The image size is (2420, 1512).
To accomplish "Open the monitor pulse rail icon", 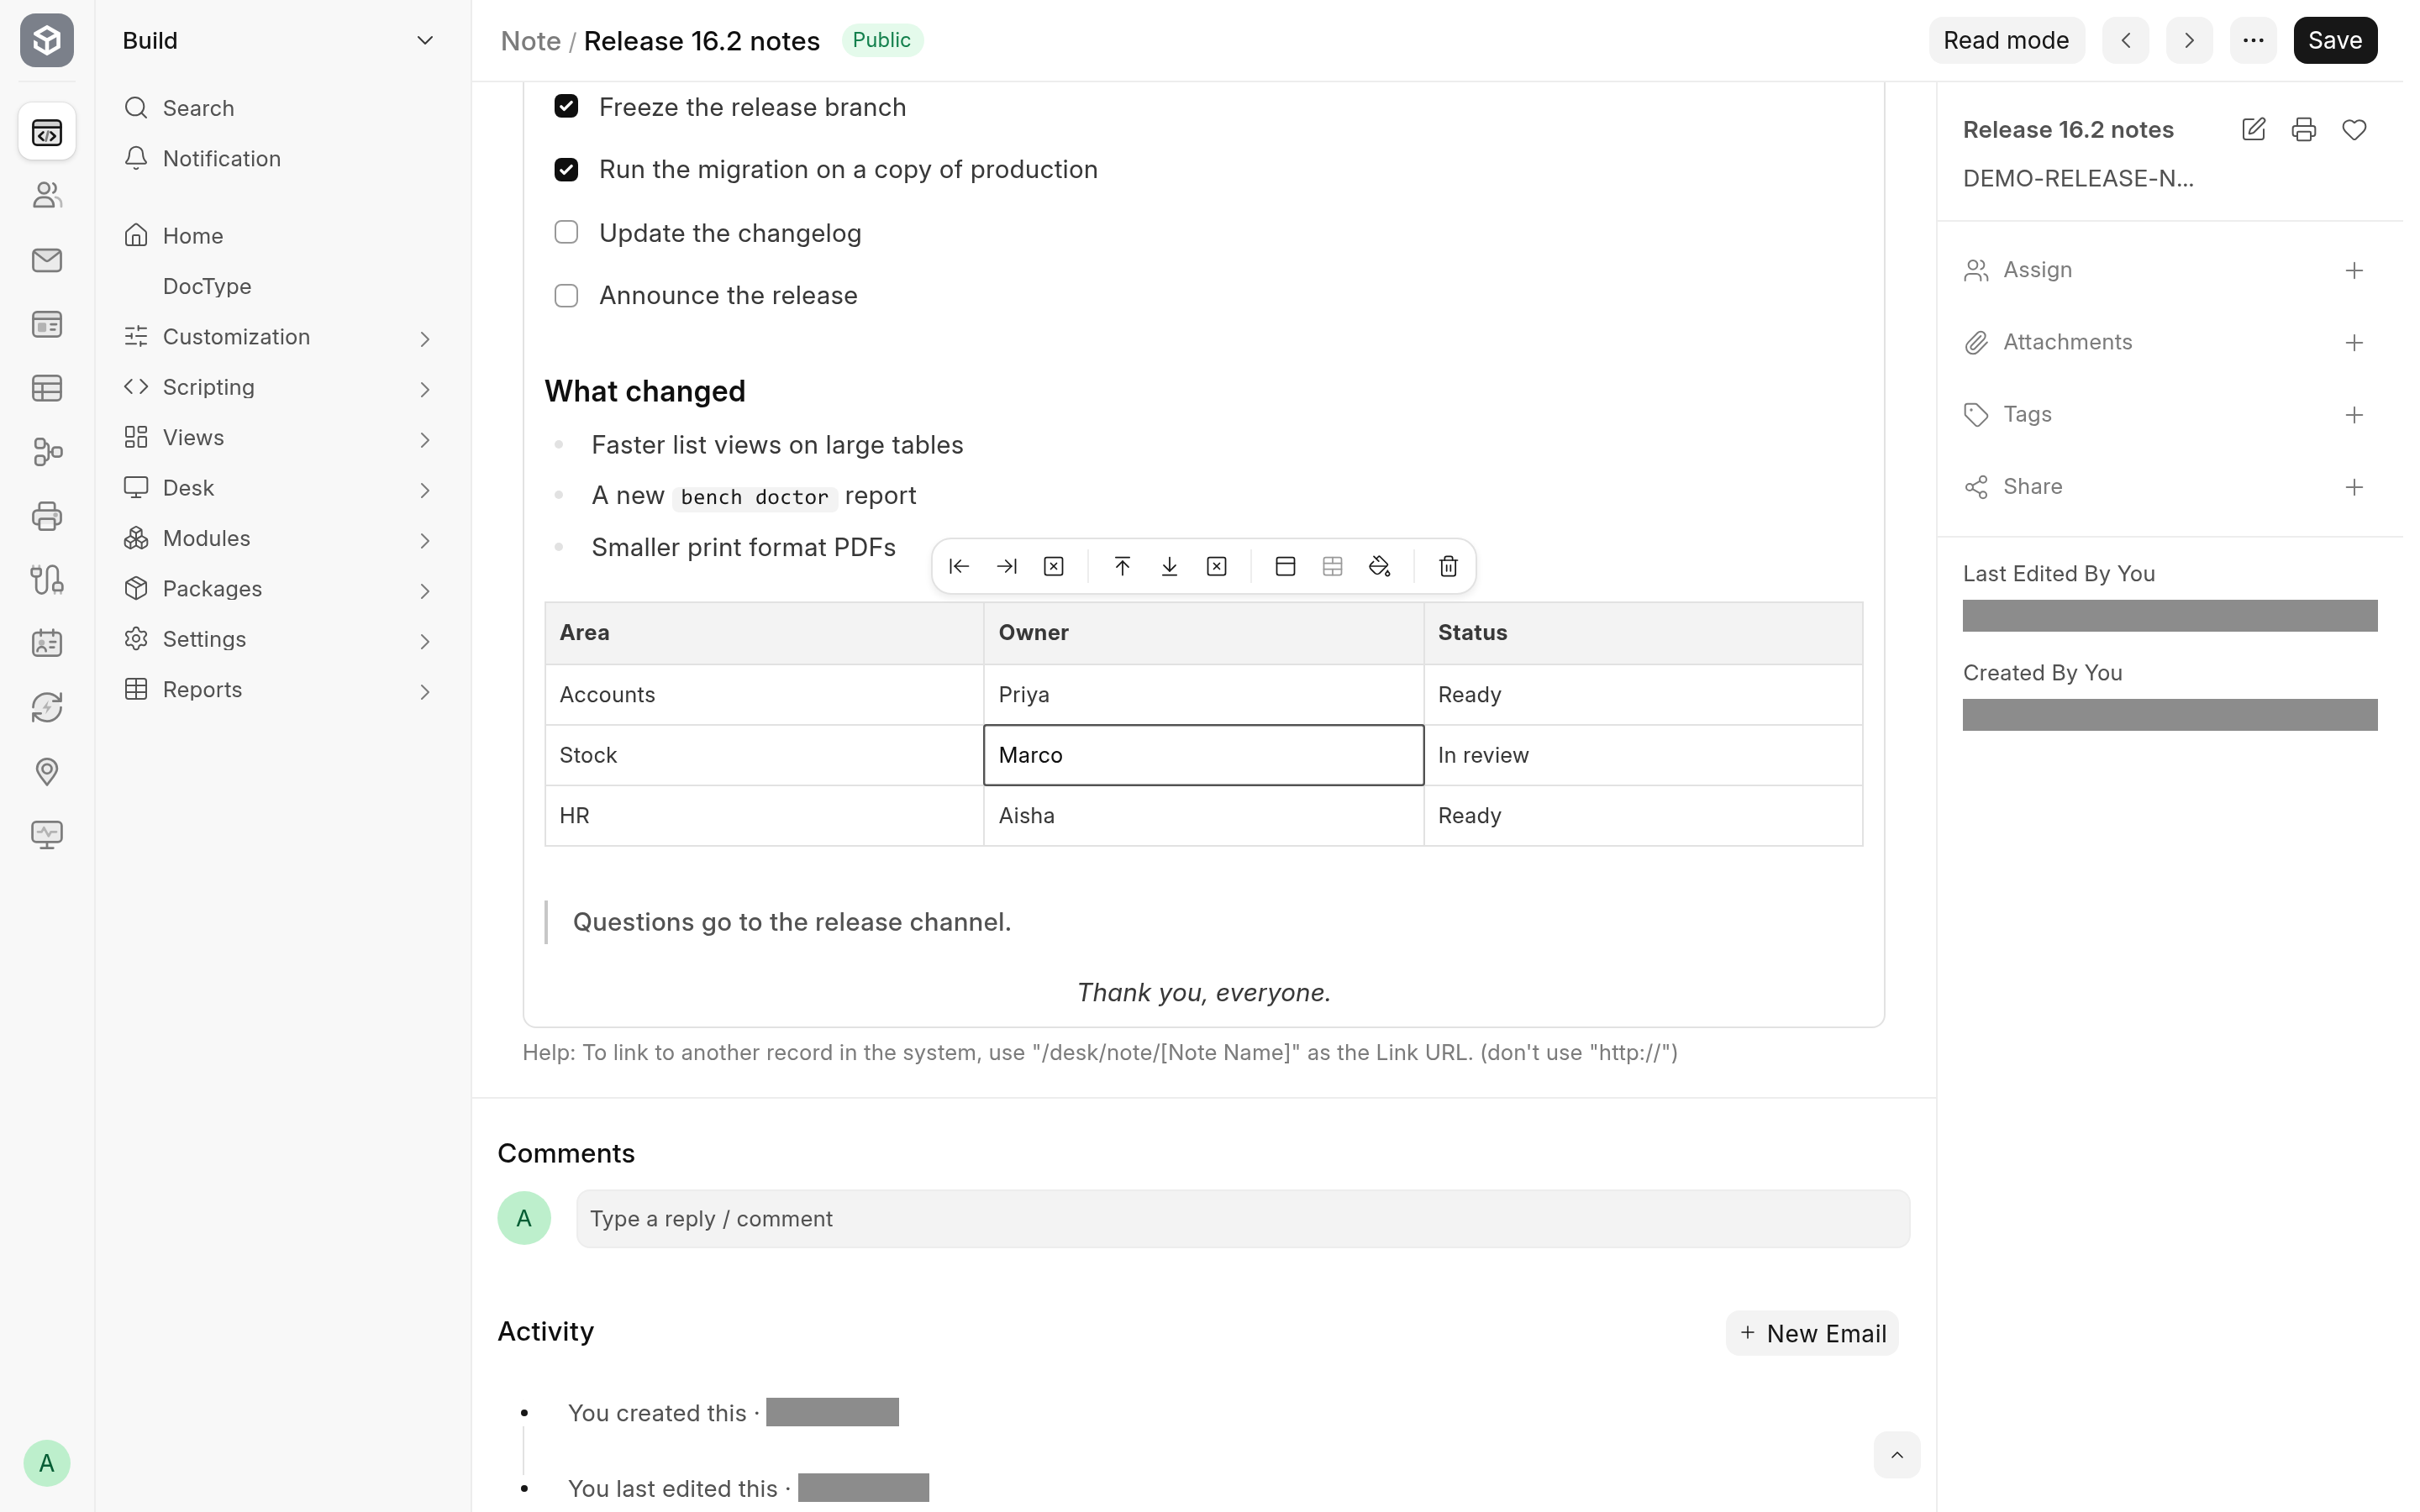I will 47,835.
